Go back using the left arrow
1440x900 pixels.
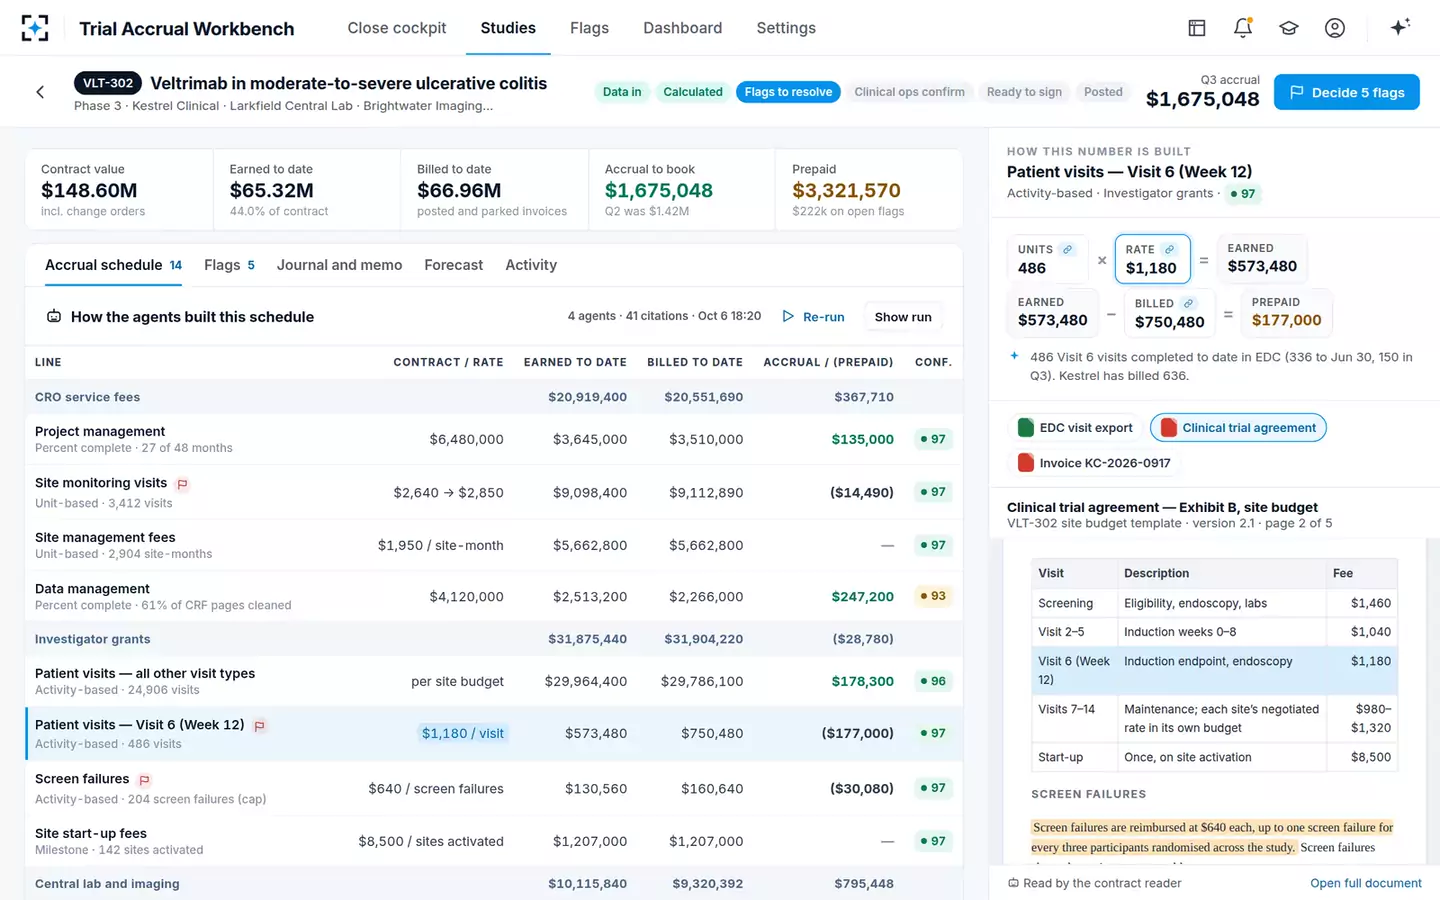(x=40, y=92)
